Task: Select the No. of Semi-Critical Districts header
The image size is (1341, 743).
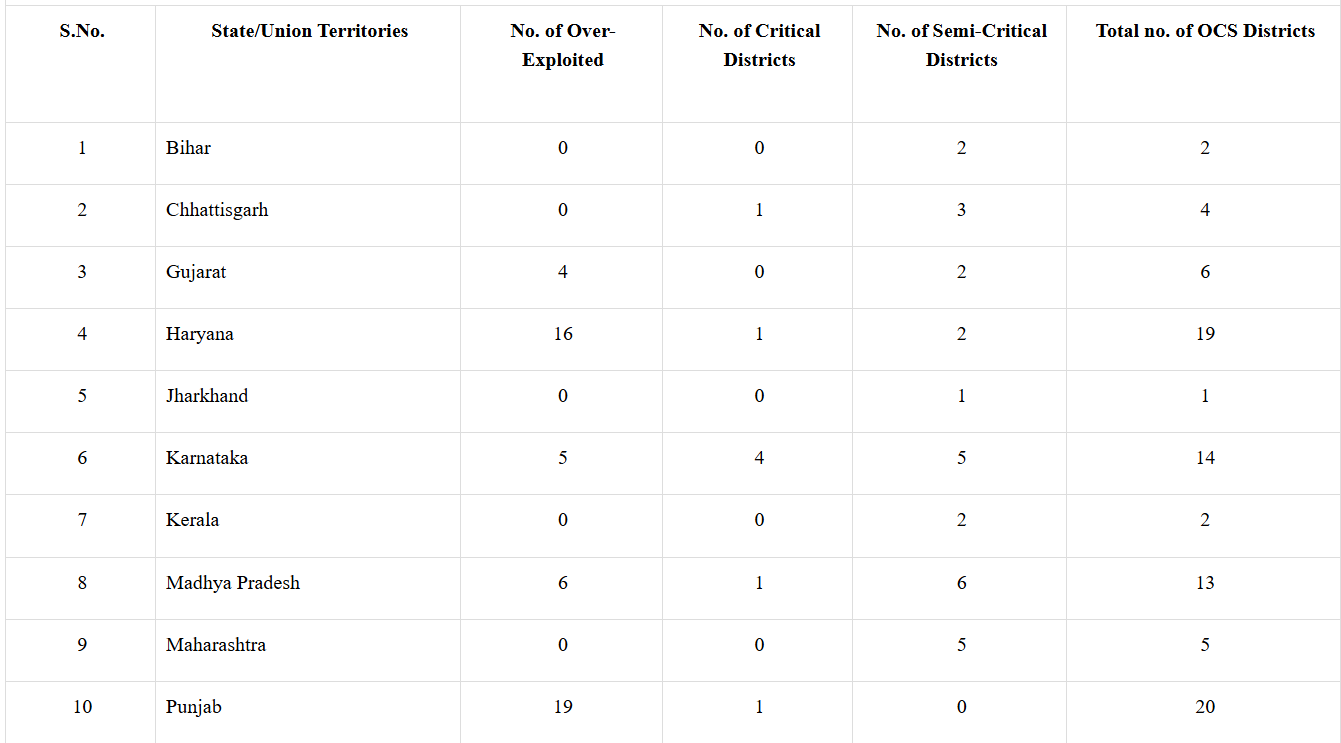Action: click(x=961, y=45)
